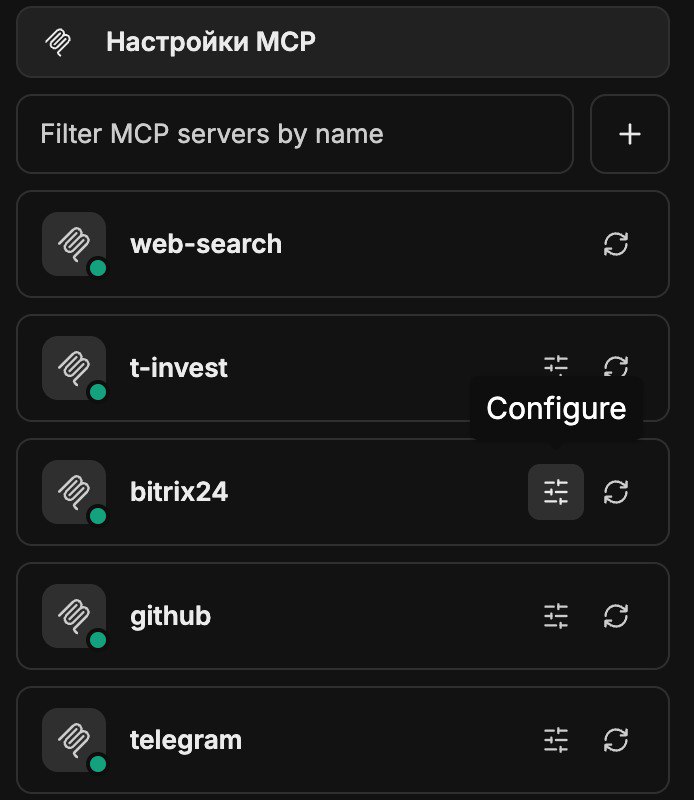
Task: Refresh the web-search MCP server
Action: (616, 244)
